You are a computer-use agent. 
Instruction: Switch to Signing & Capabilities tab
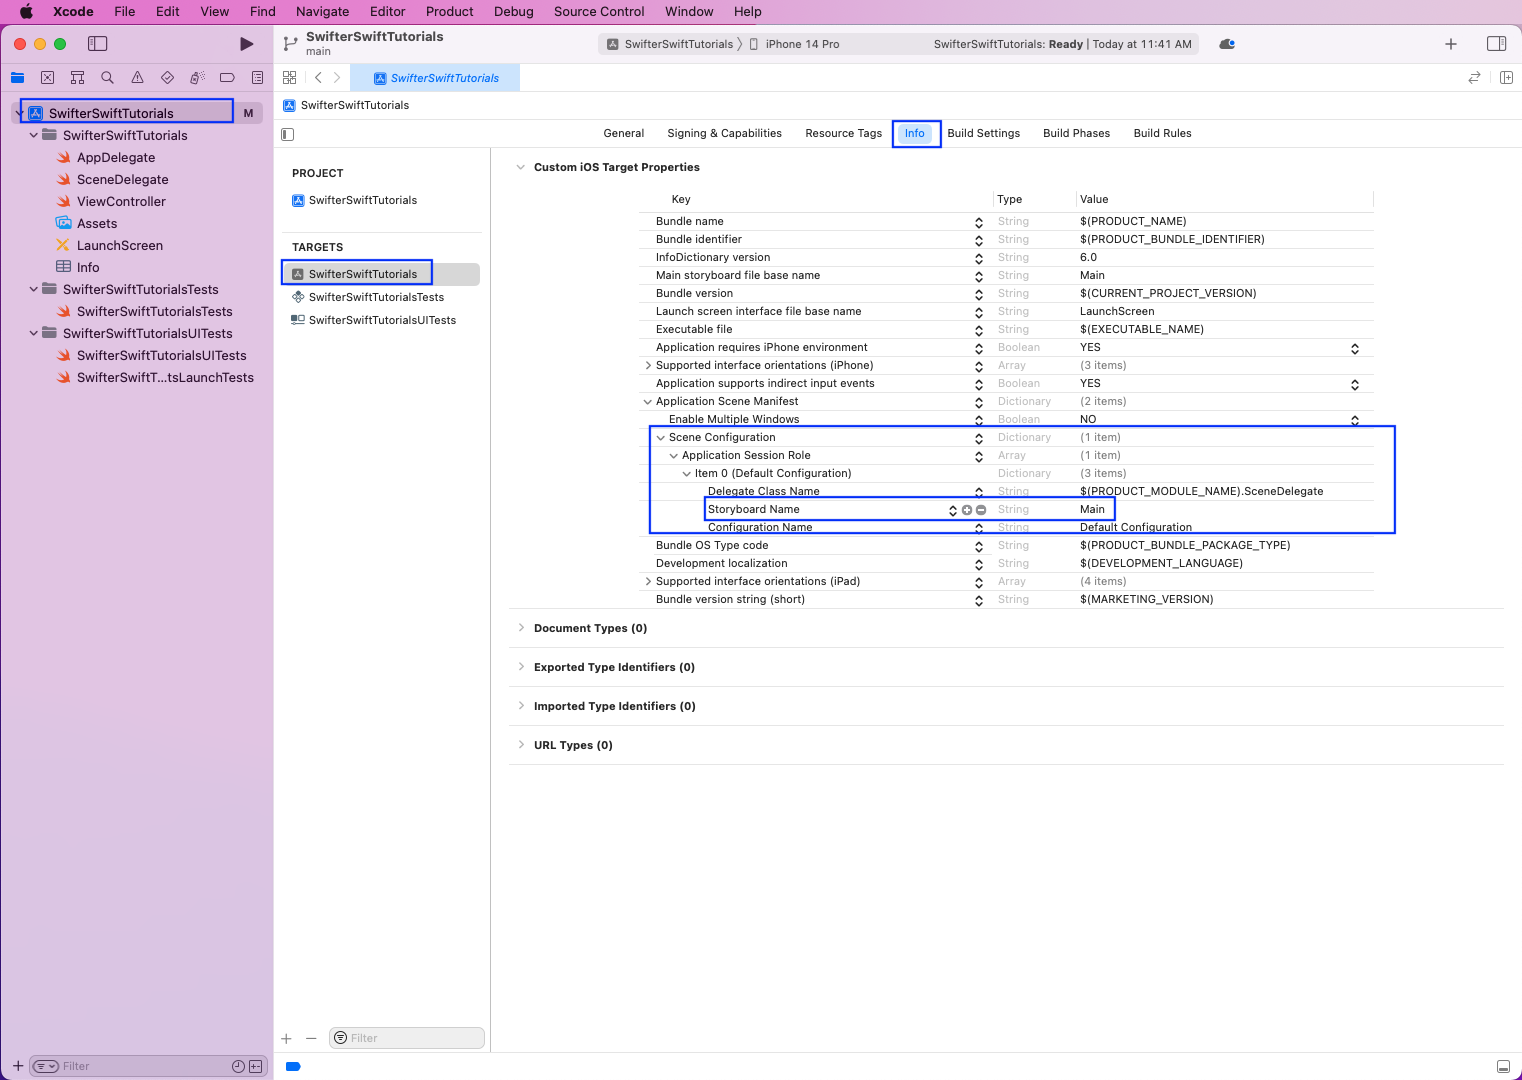tap(725, 134)
